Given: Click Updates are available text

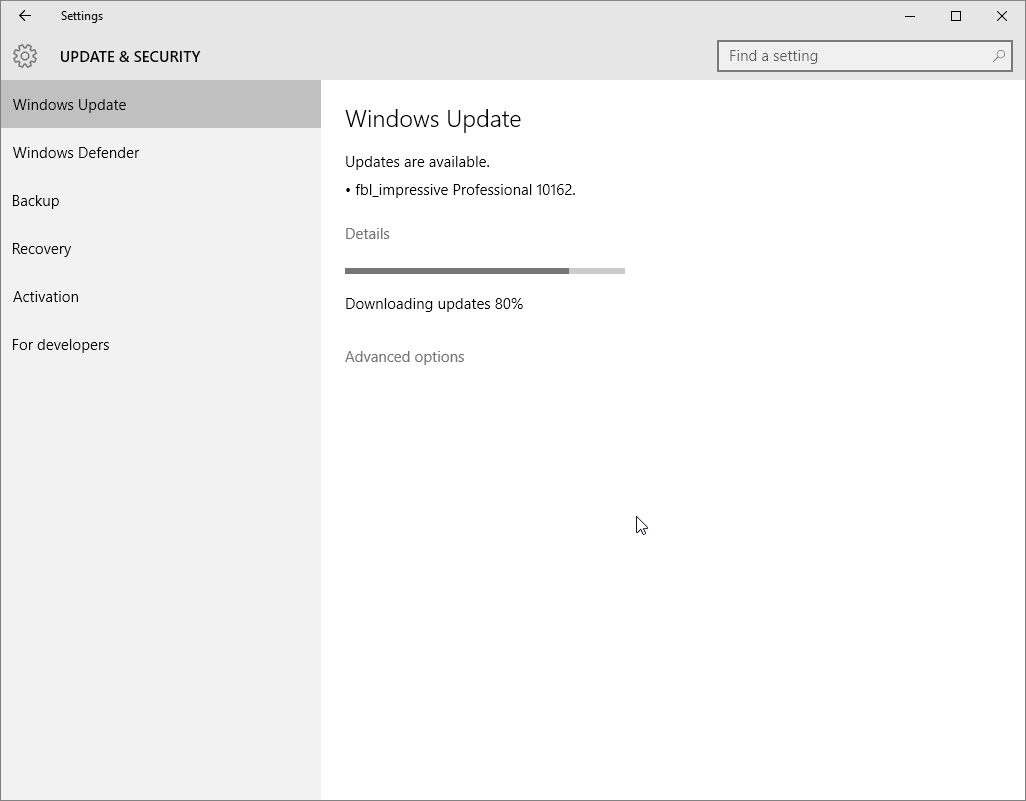Looking at the screenshot, I should [417, 162].
